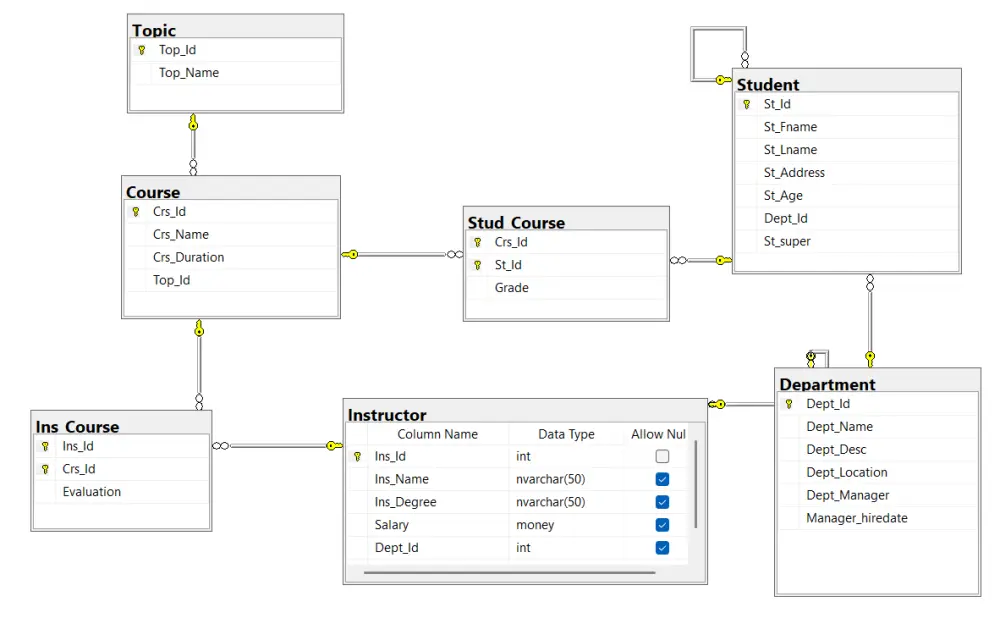Viewport: 1000px width, 635px height.
Task: Uncheck Allow Nulls for Salary
Action: tap(662, 525)
